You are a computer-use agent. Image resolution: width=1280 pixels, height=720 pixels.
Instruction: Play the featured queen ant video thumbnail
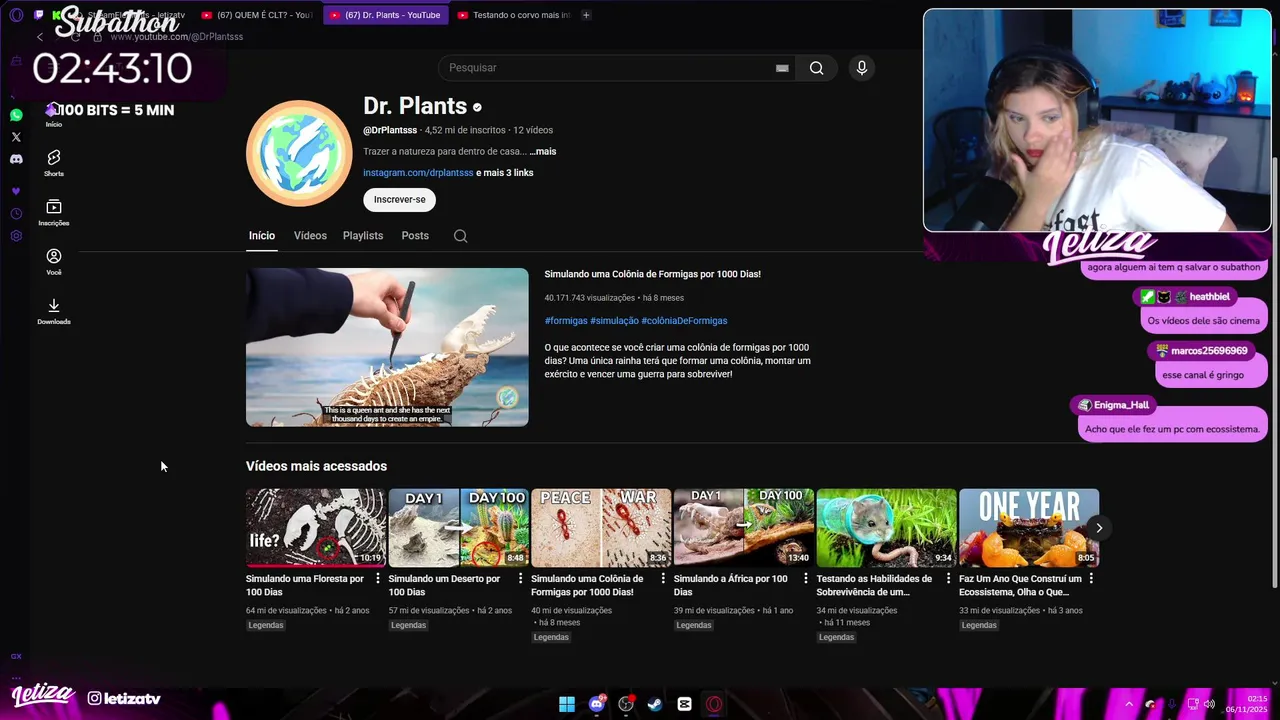tap(387, 347)
